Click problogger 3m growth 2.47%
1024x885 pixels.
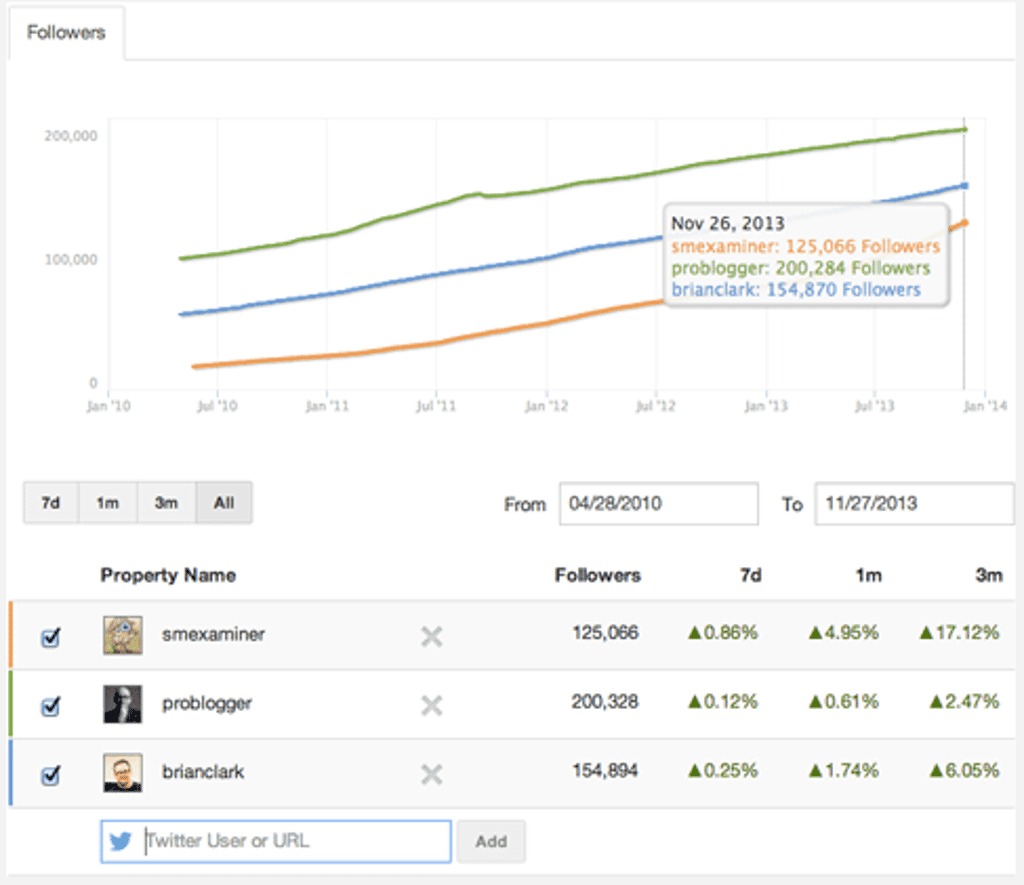pyautogui.click(x=965, y=702)
